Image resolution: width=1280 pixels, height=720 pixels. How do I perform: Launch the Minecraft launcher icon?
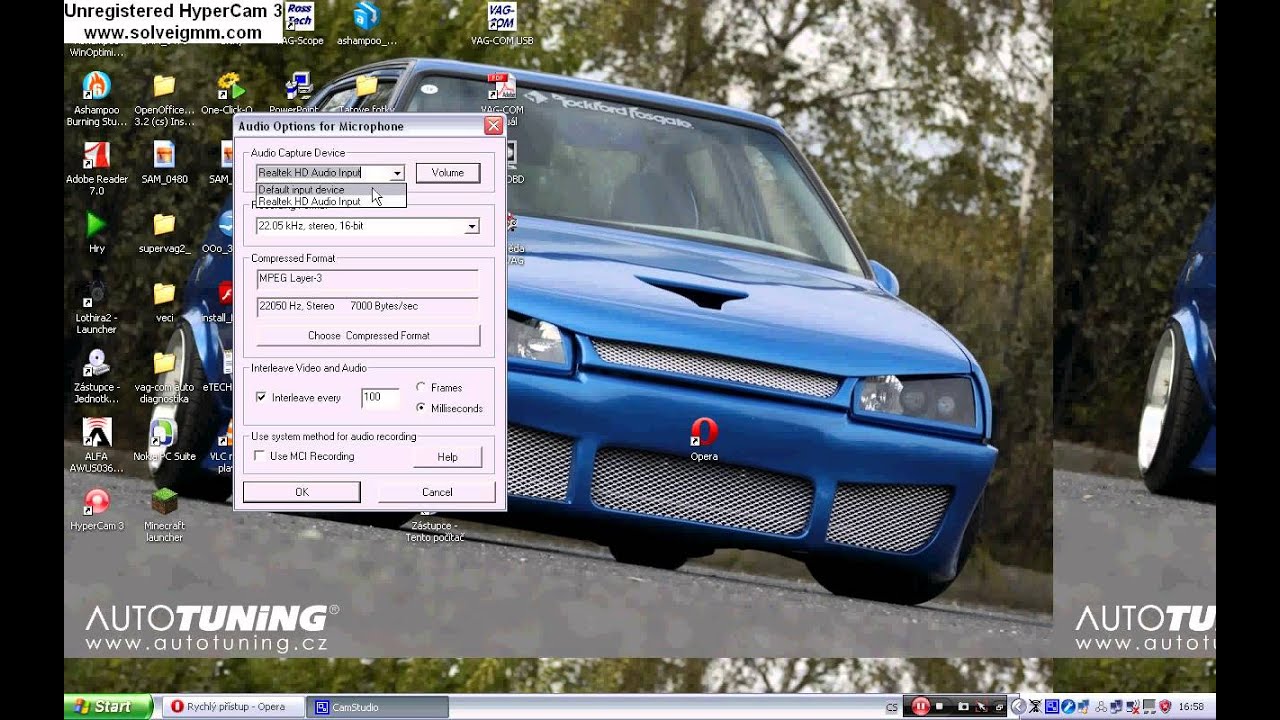tap(164, 515)
